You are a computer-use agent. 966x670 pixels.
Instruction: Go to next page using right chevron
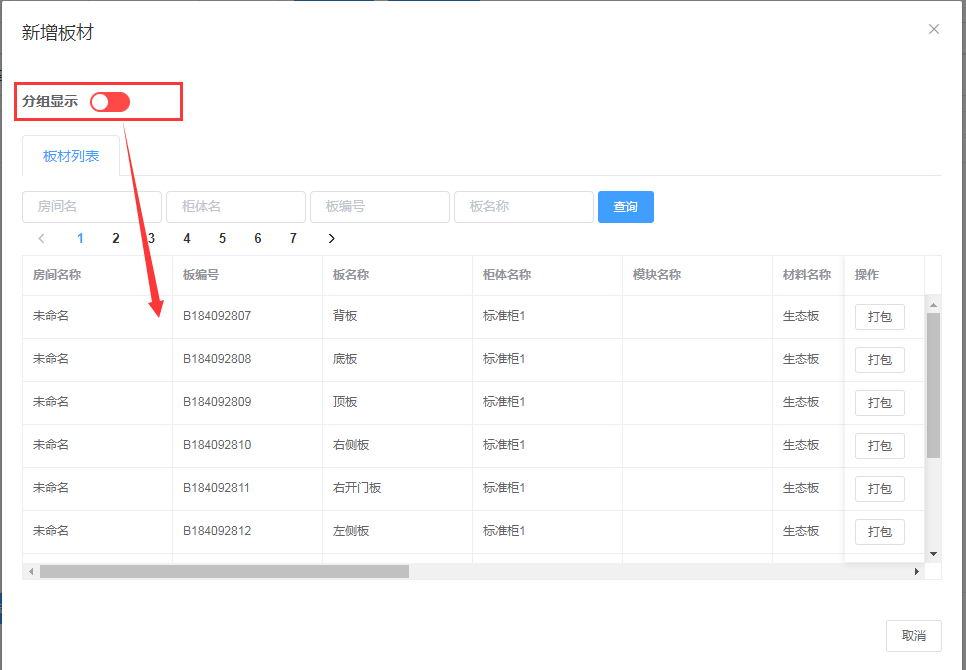tap(331, 239)
